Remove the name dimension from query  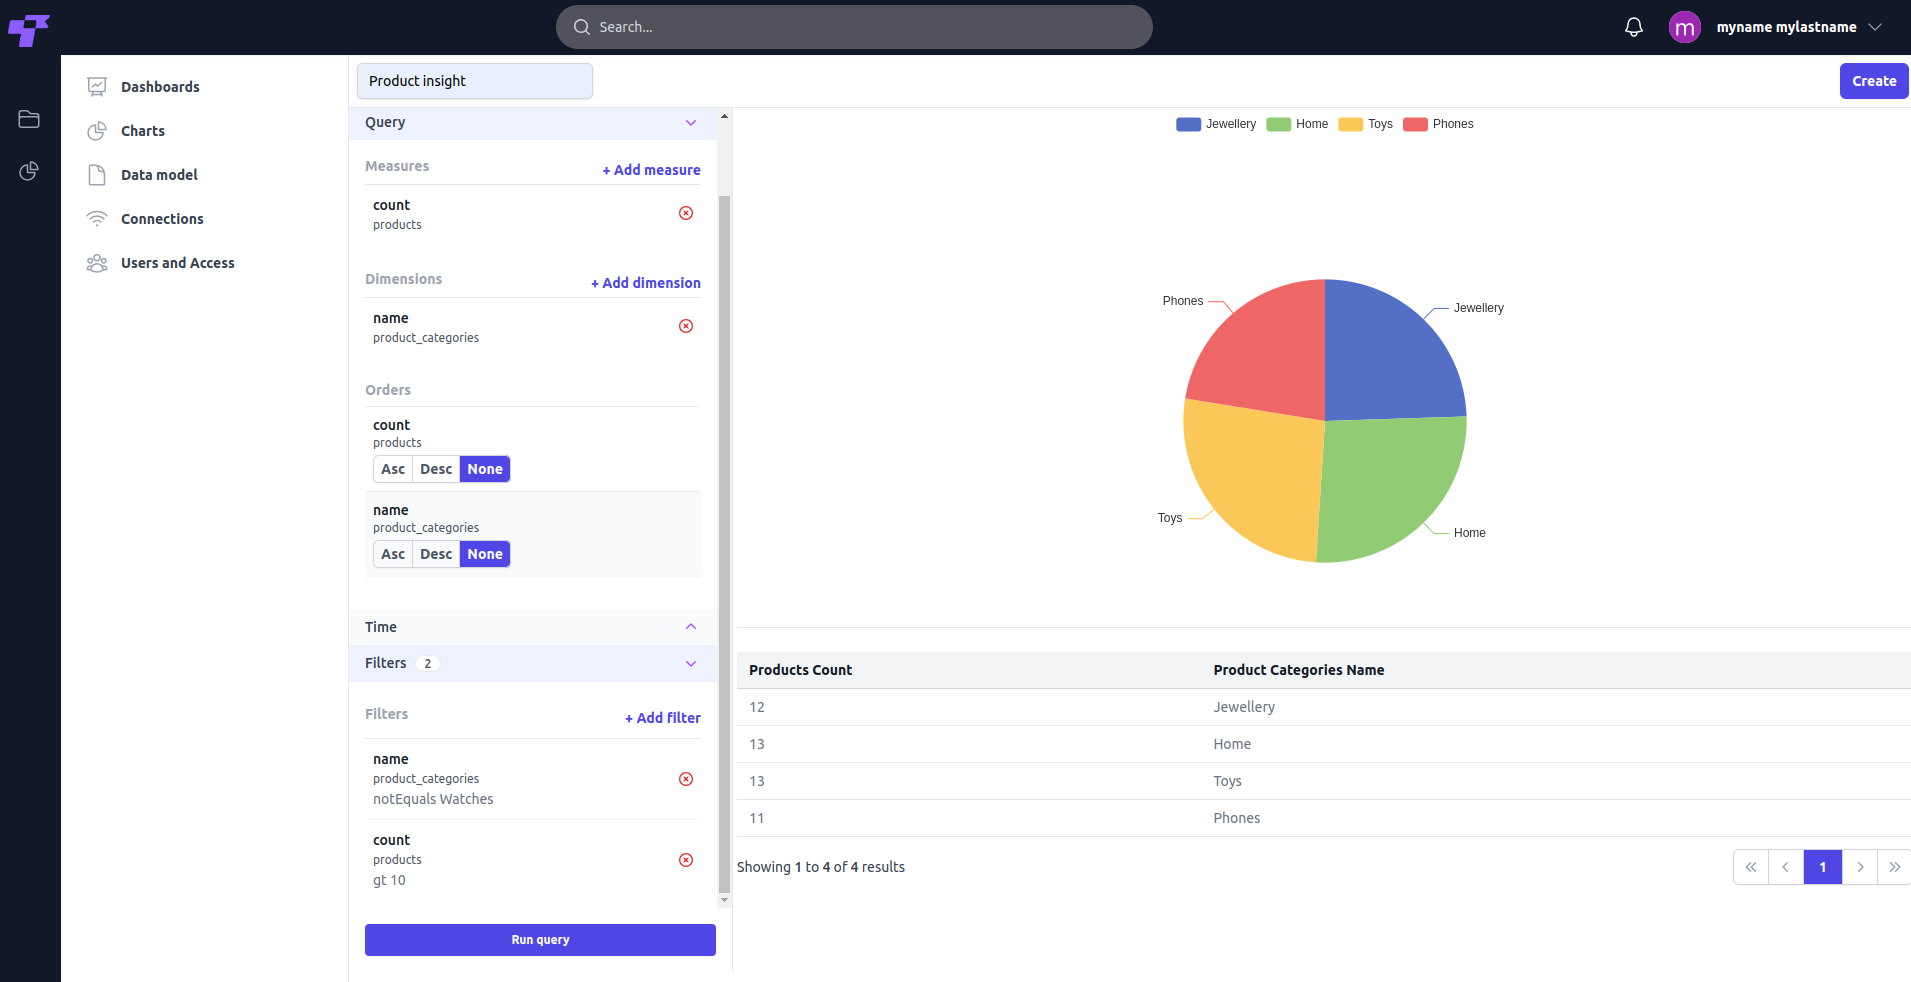tap(686, 326)
